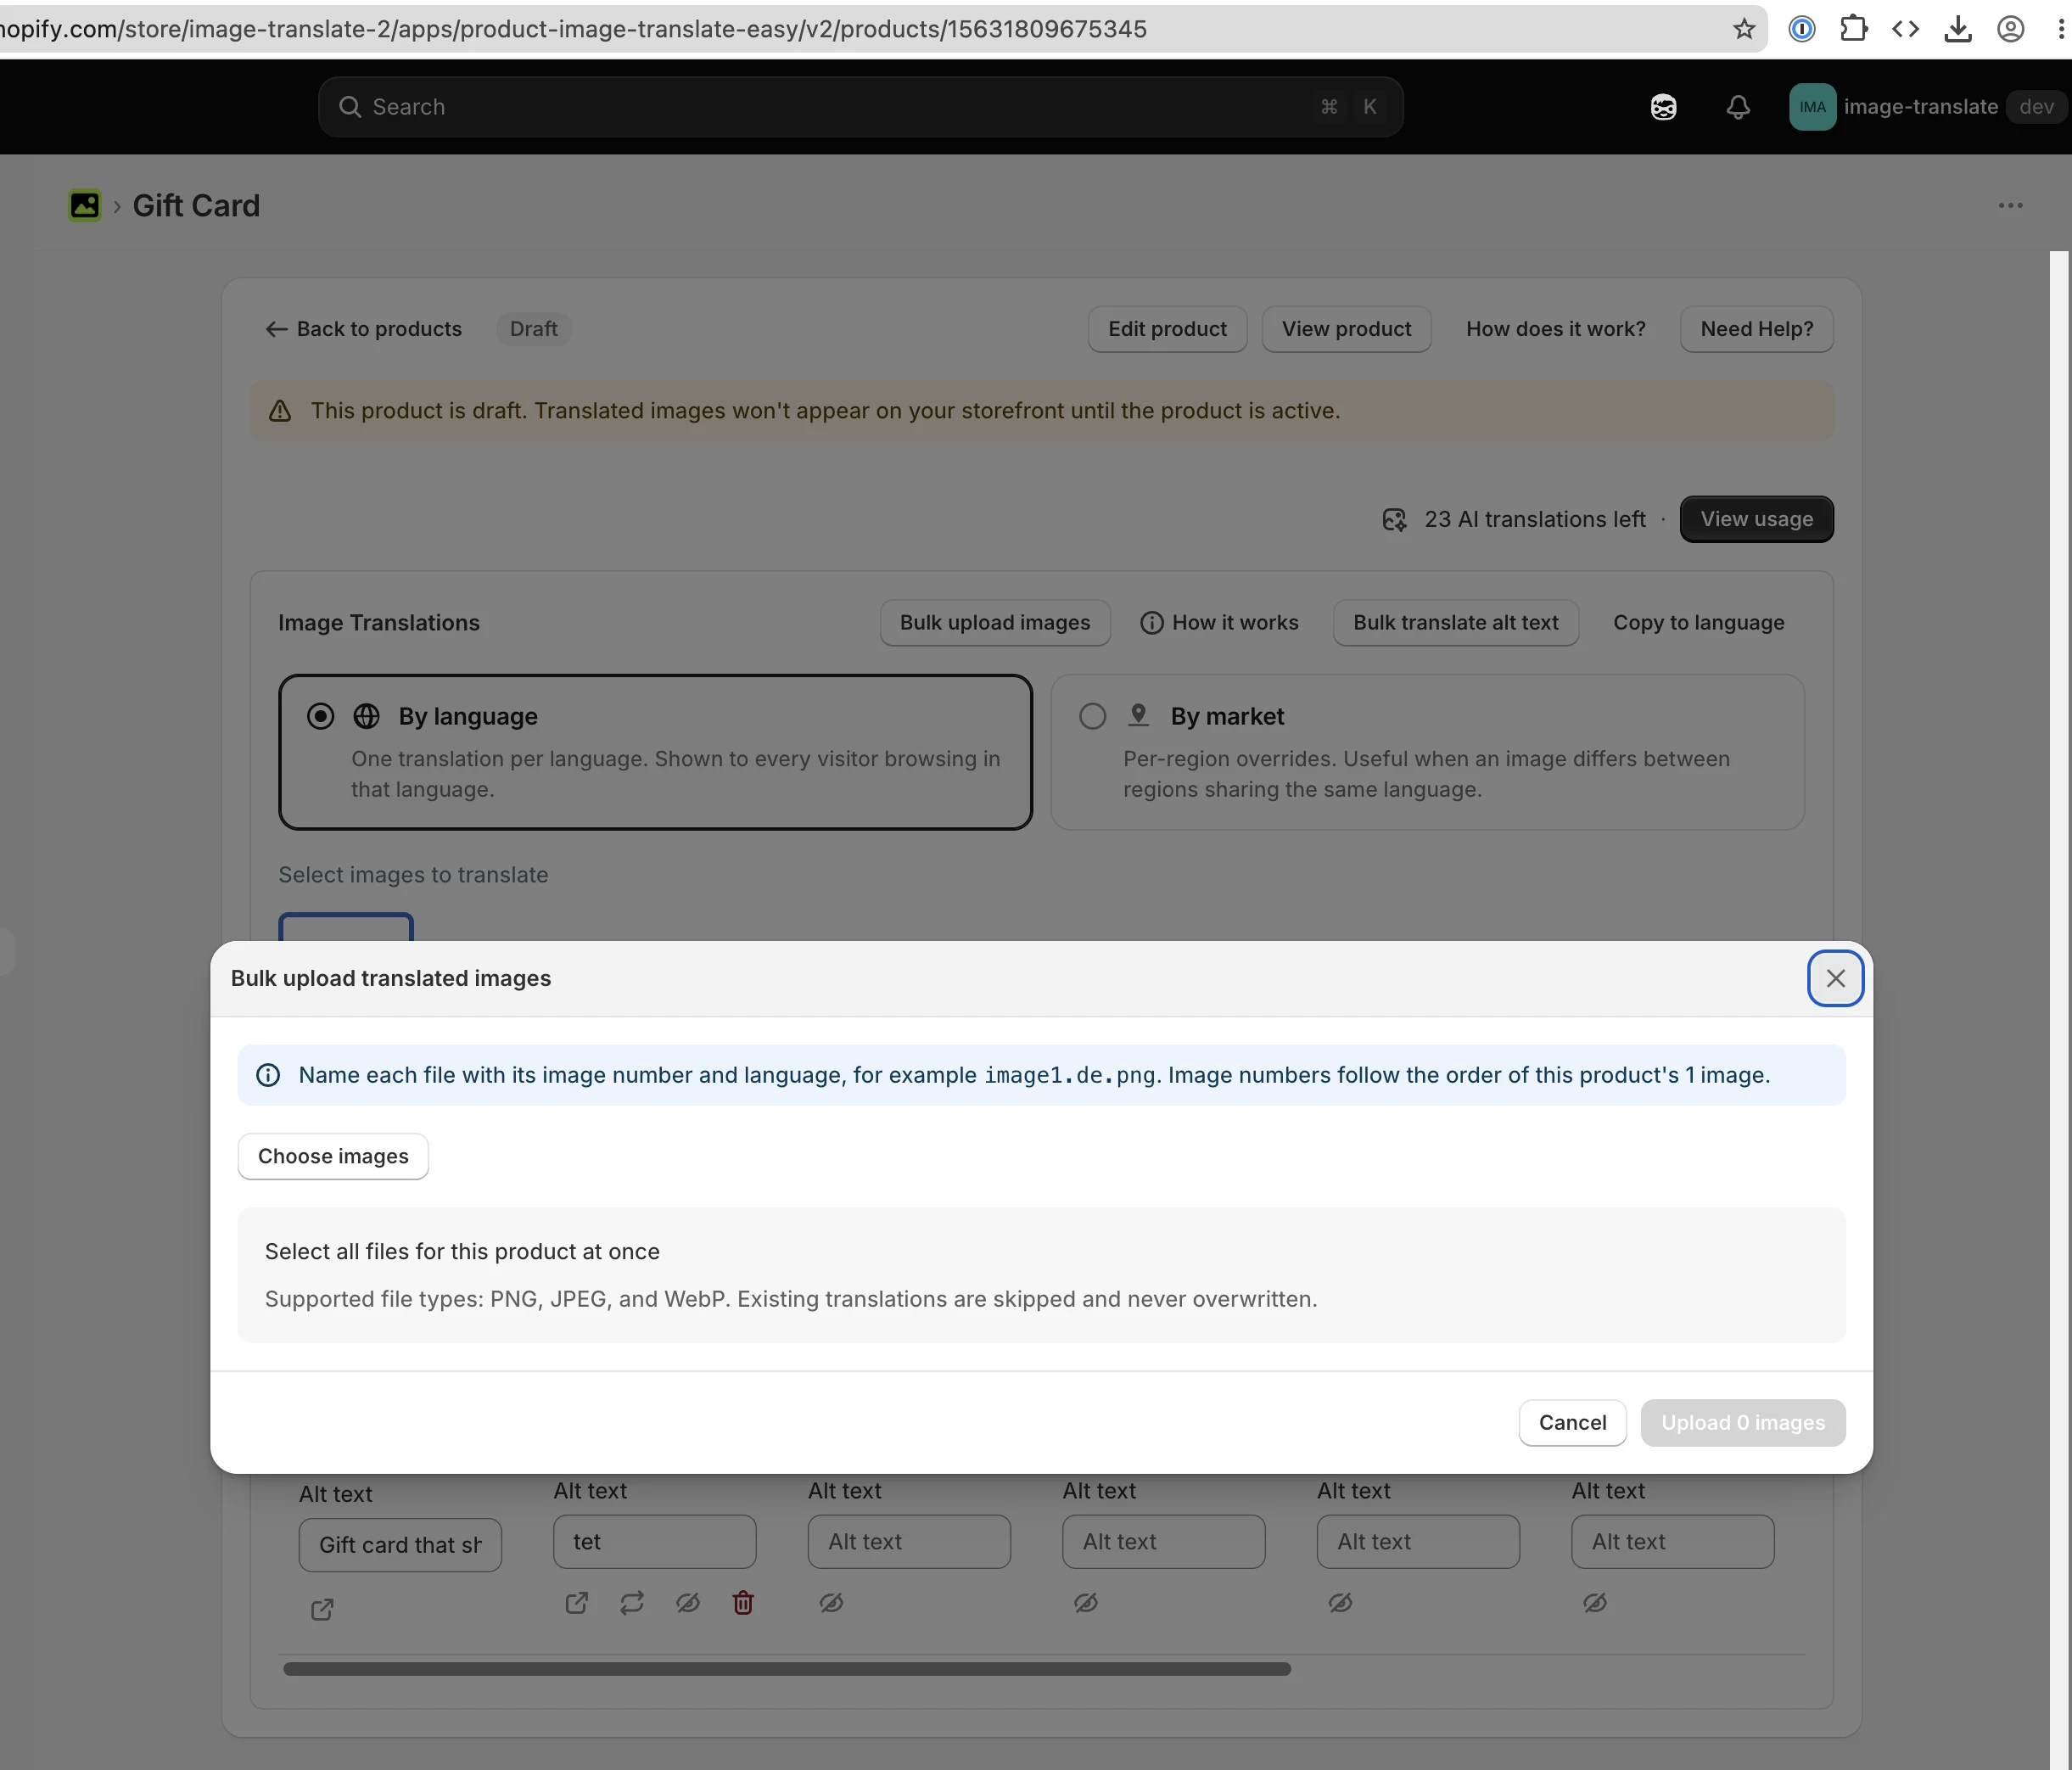Click the code brackets devtools icon

1906,29
